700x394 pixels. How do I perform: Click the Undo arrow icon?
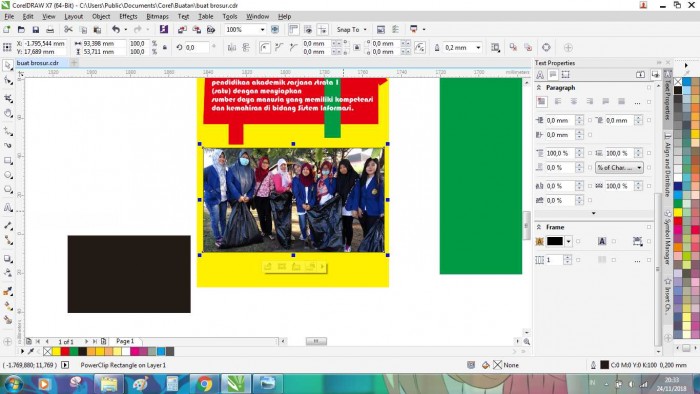[116, 29]
